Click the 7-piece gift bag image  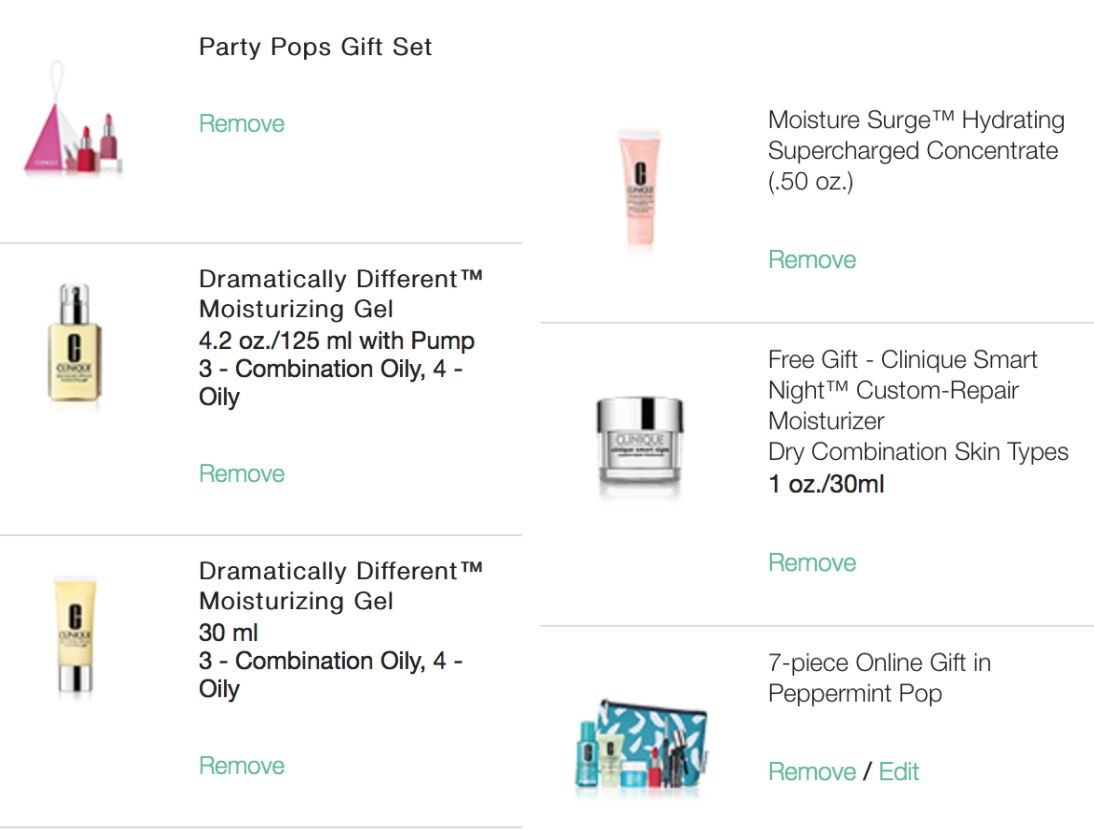(641, 745)
